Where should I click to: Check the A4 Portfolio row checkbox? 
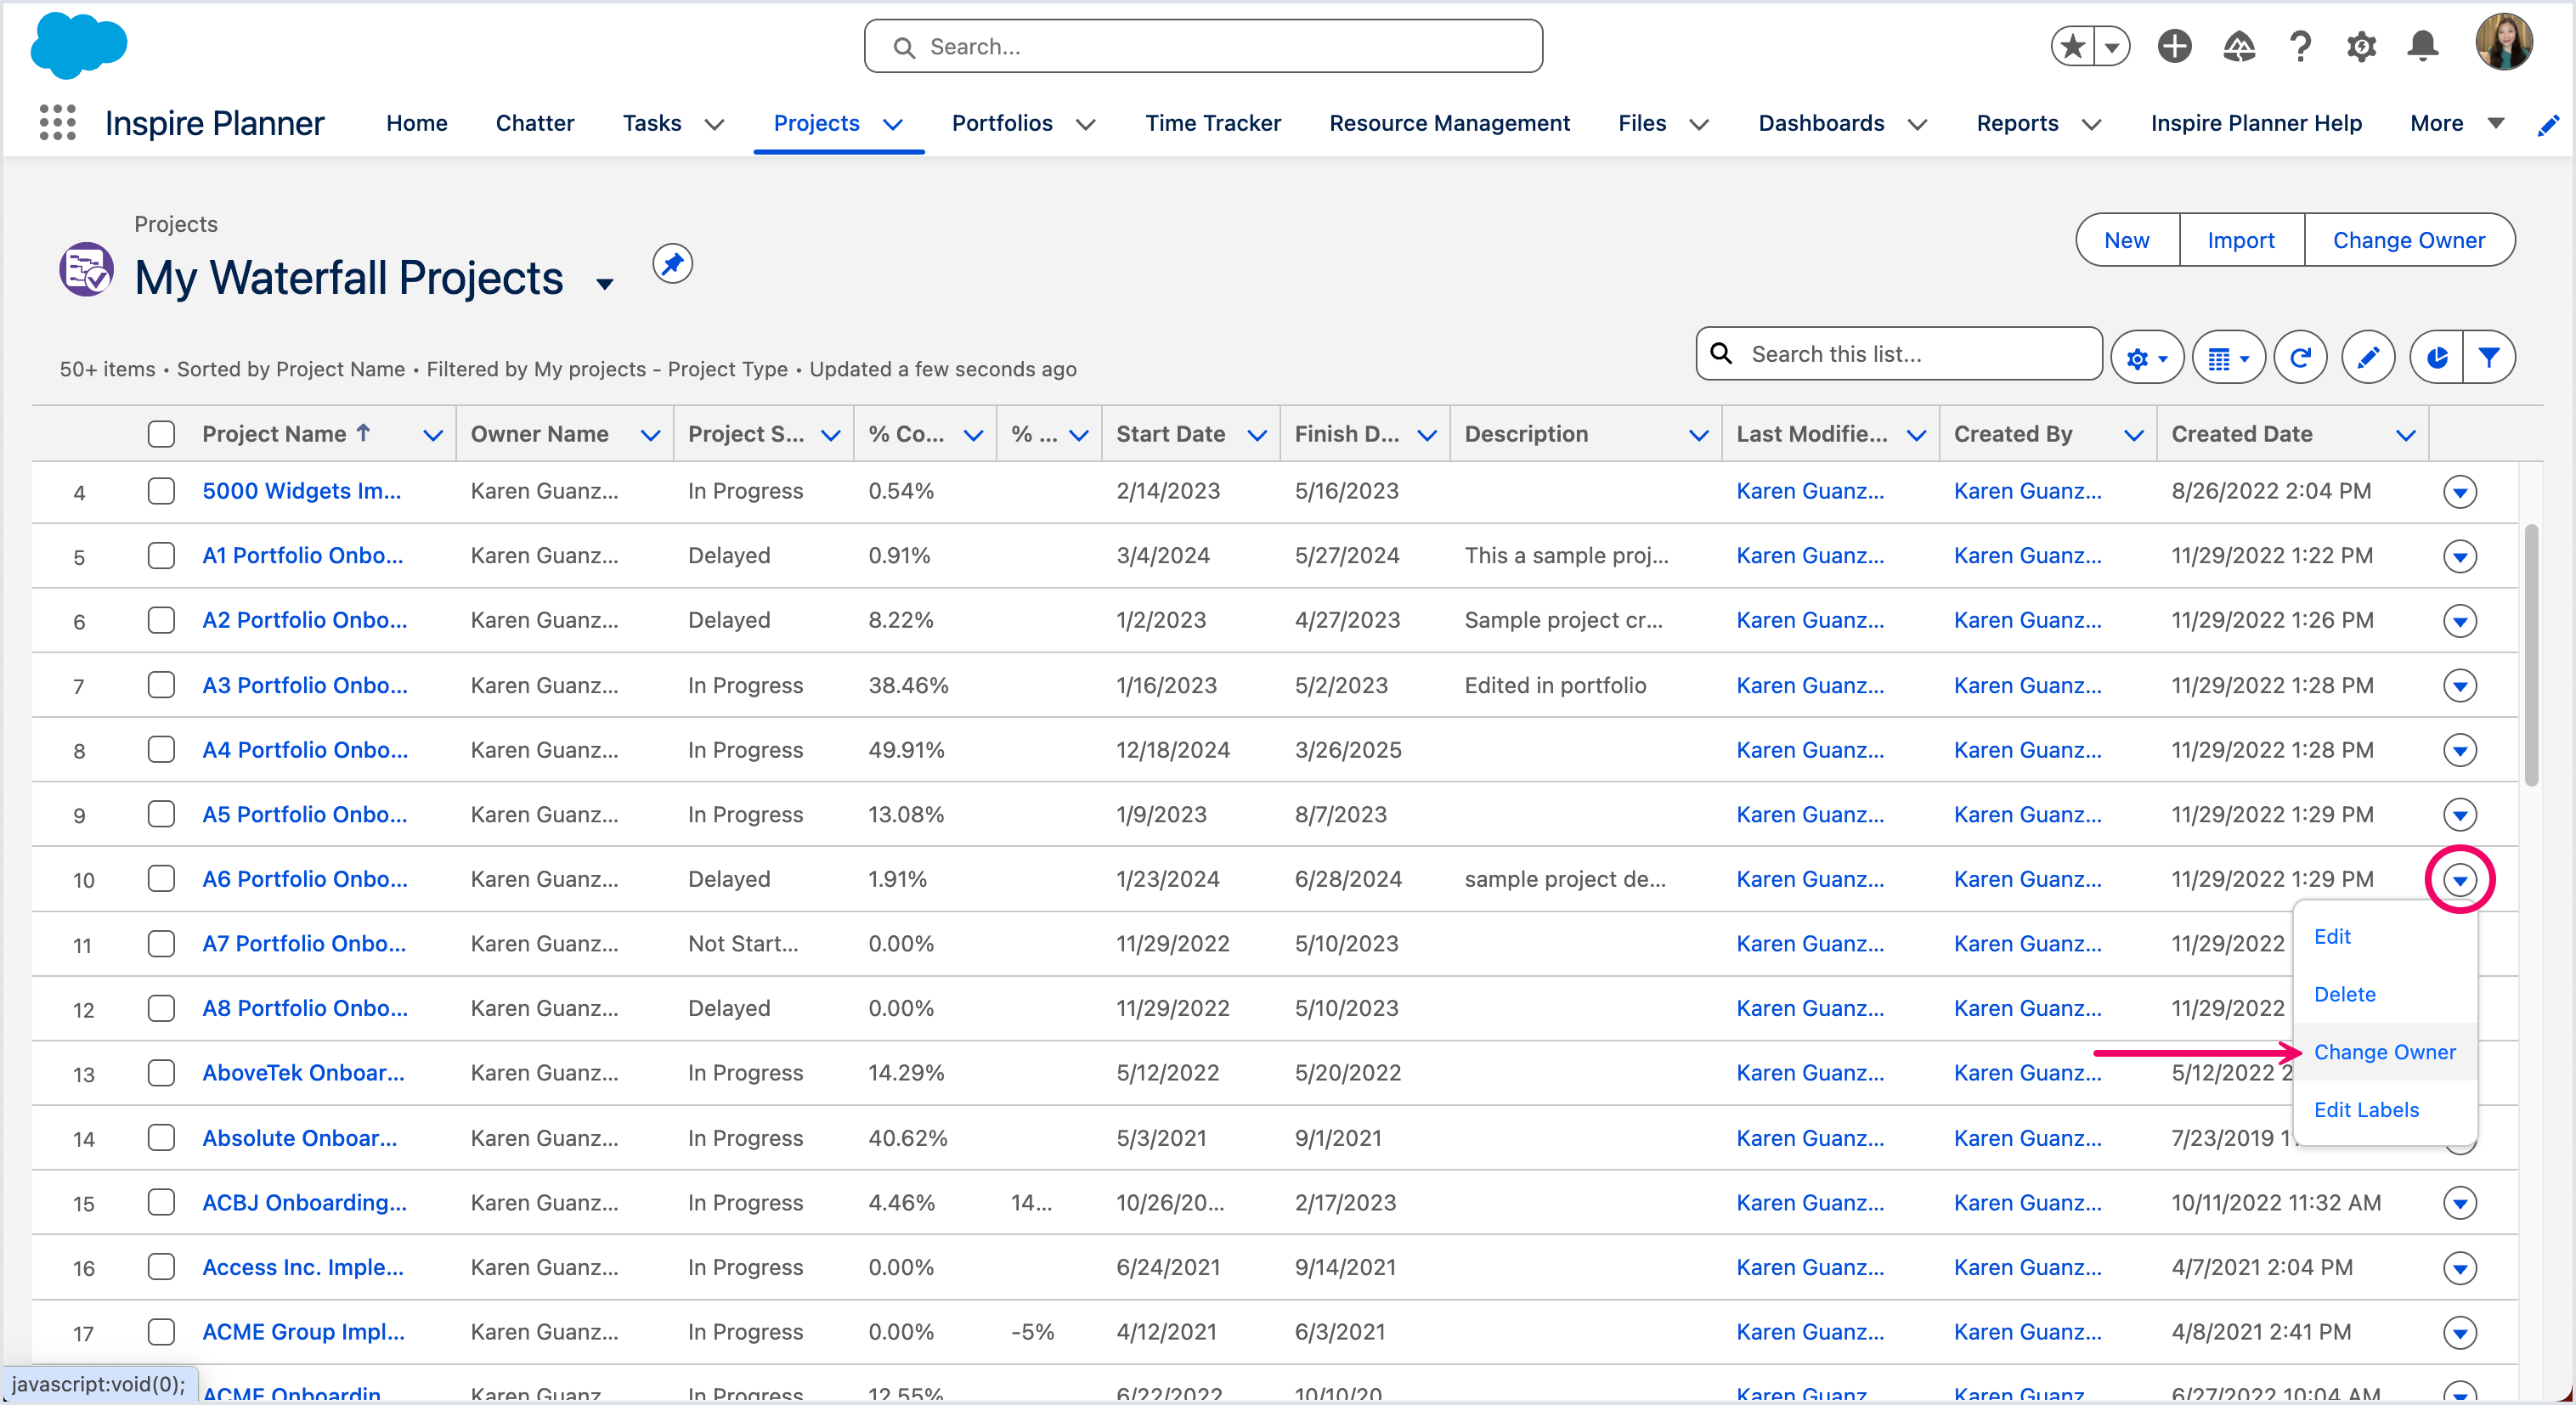161,750
